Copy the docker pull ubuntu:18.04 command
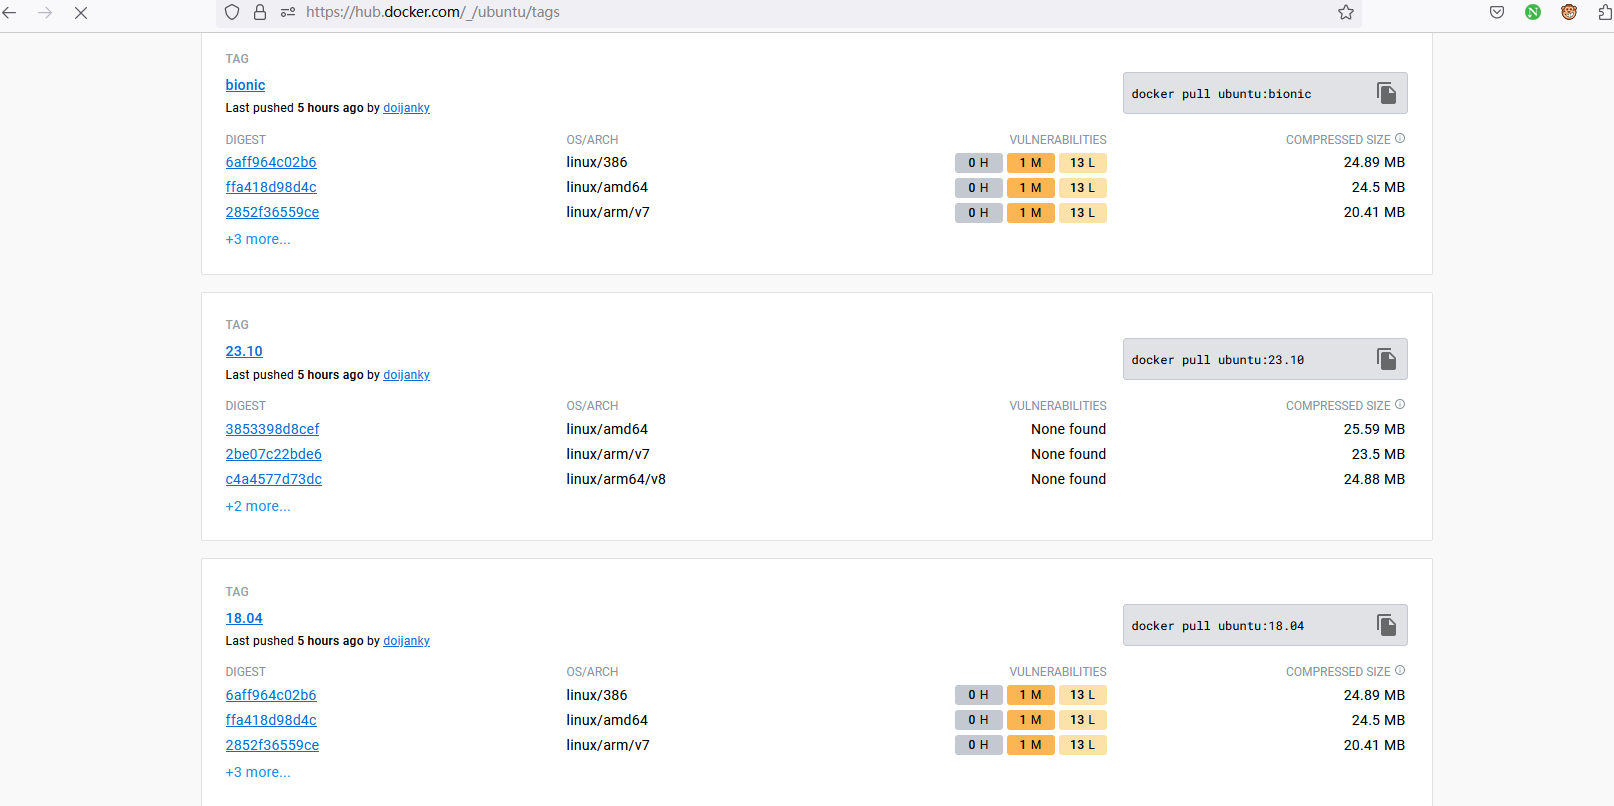 coord(1386,625)
